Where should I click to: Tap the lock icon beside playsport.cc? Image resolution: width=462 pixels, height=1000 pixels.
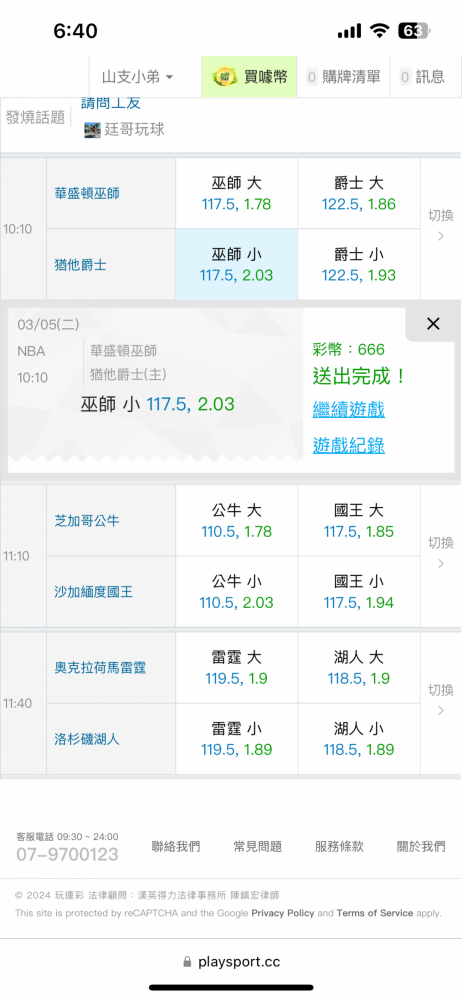pos(187,962)
